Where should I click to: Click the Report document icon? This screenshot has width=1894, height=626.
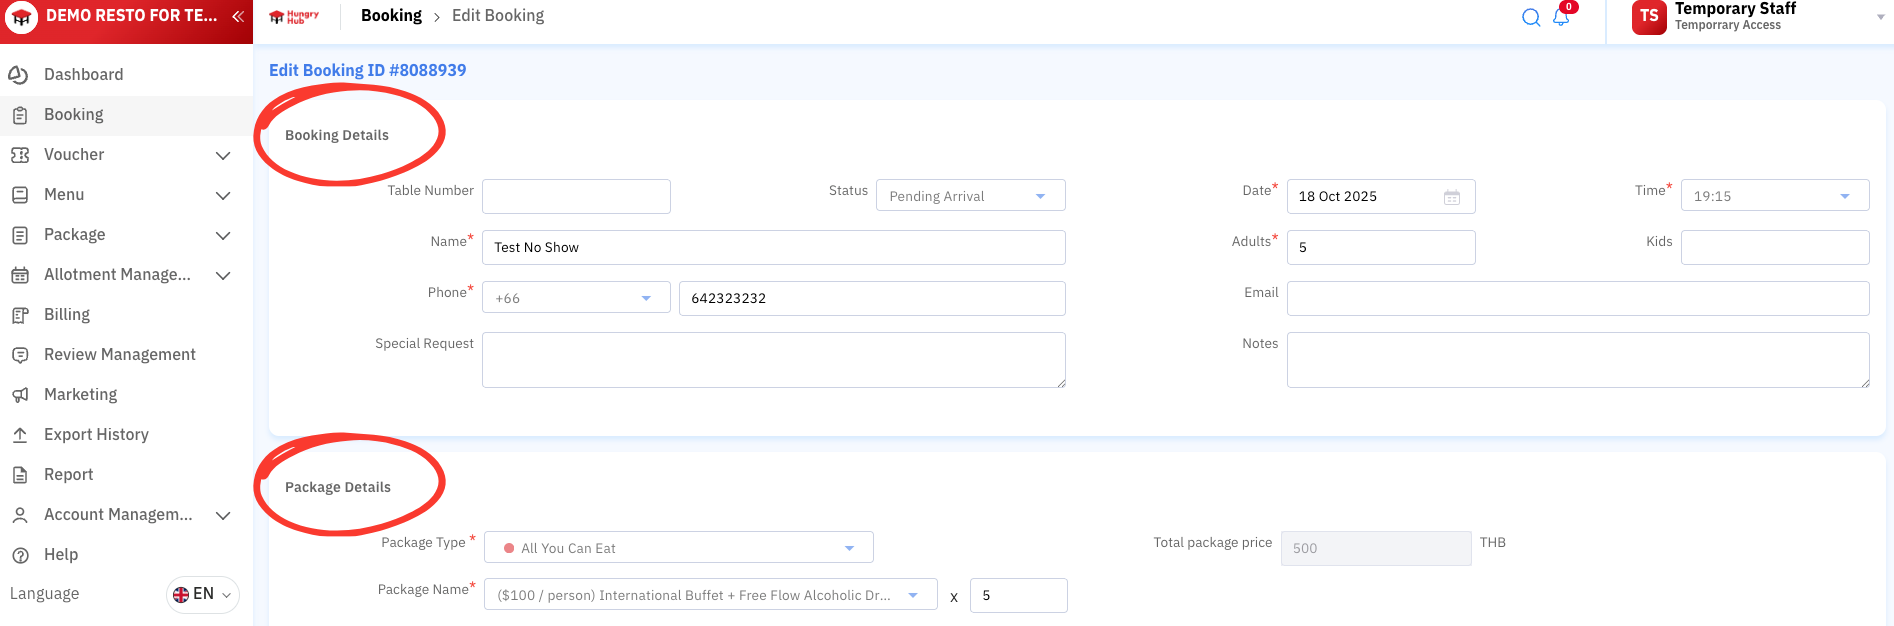(x=19, y=475)
